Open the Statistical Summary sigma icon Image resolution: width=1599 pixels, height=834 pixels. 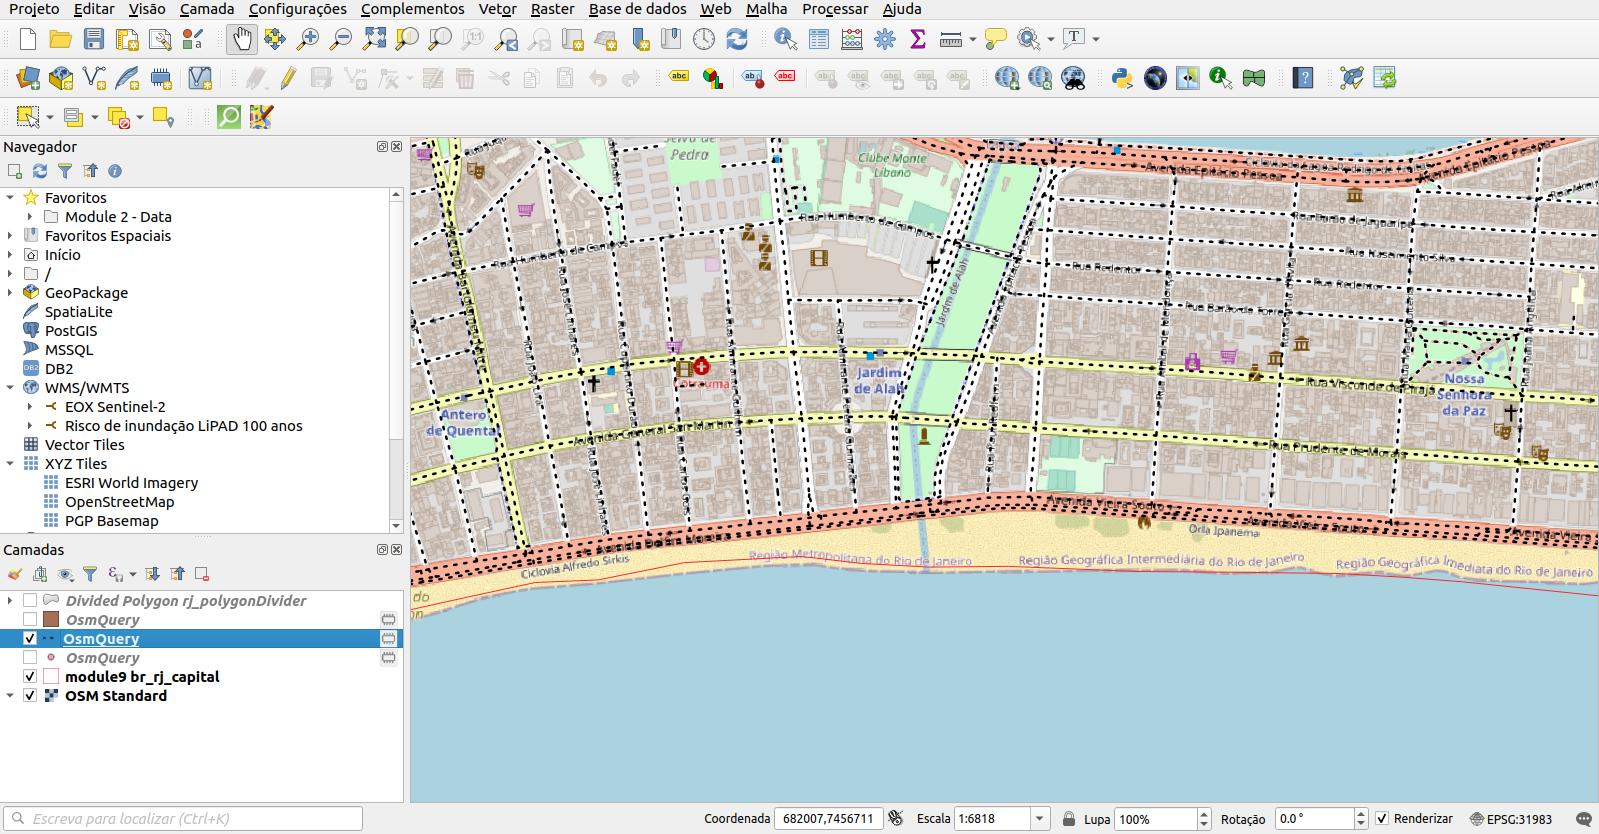(x=918, y=39)
